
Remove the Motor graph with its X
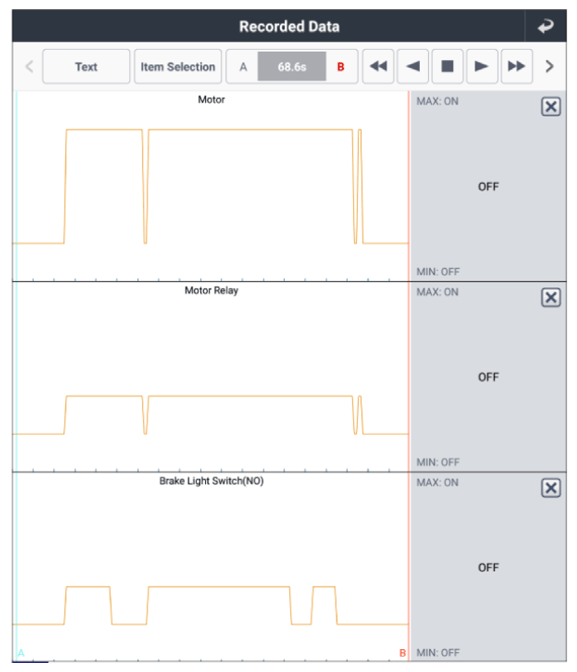point(551,106)
